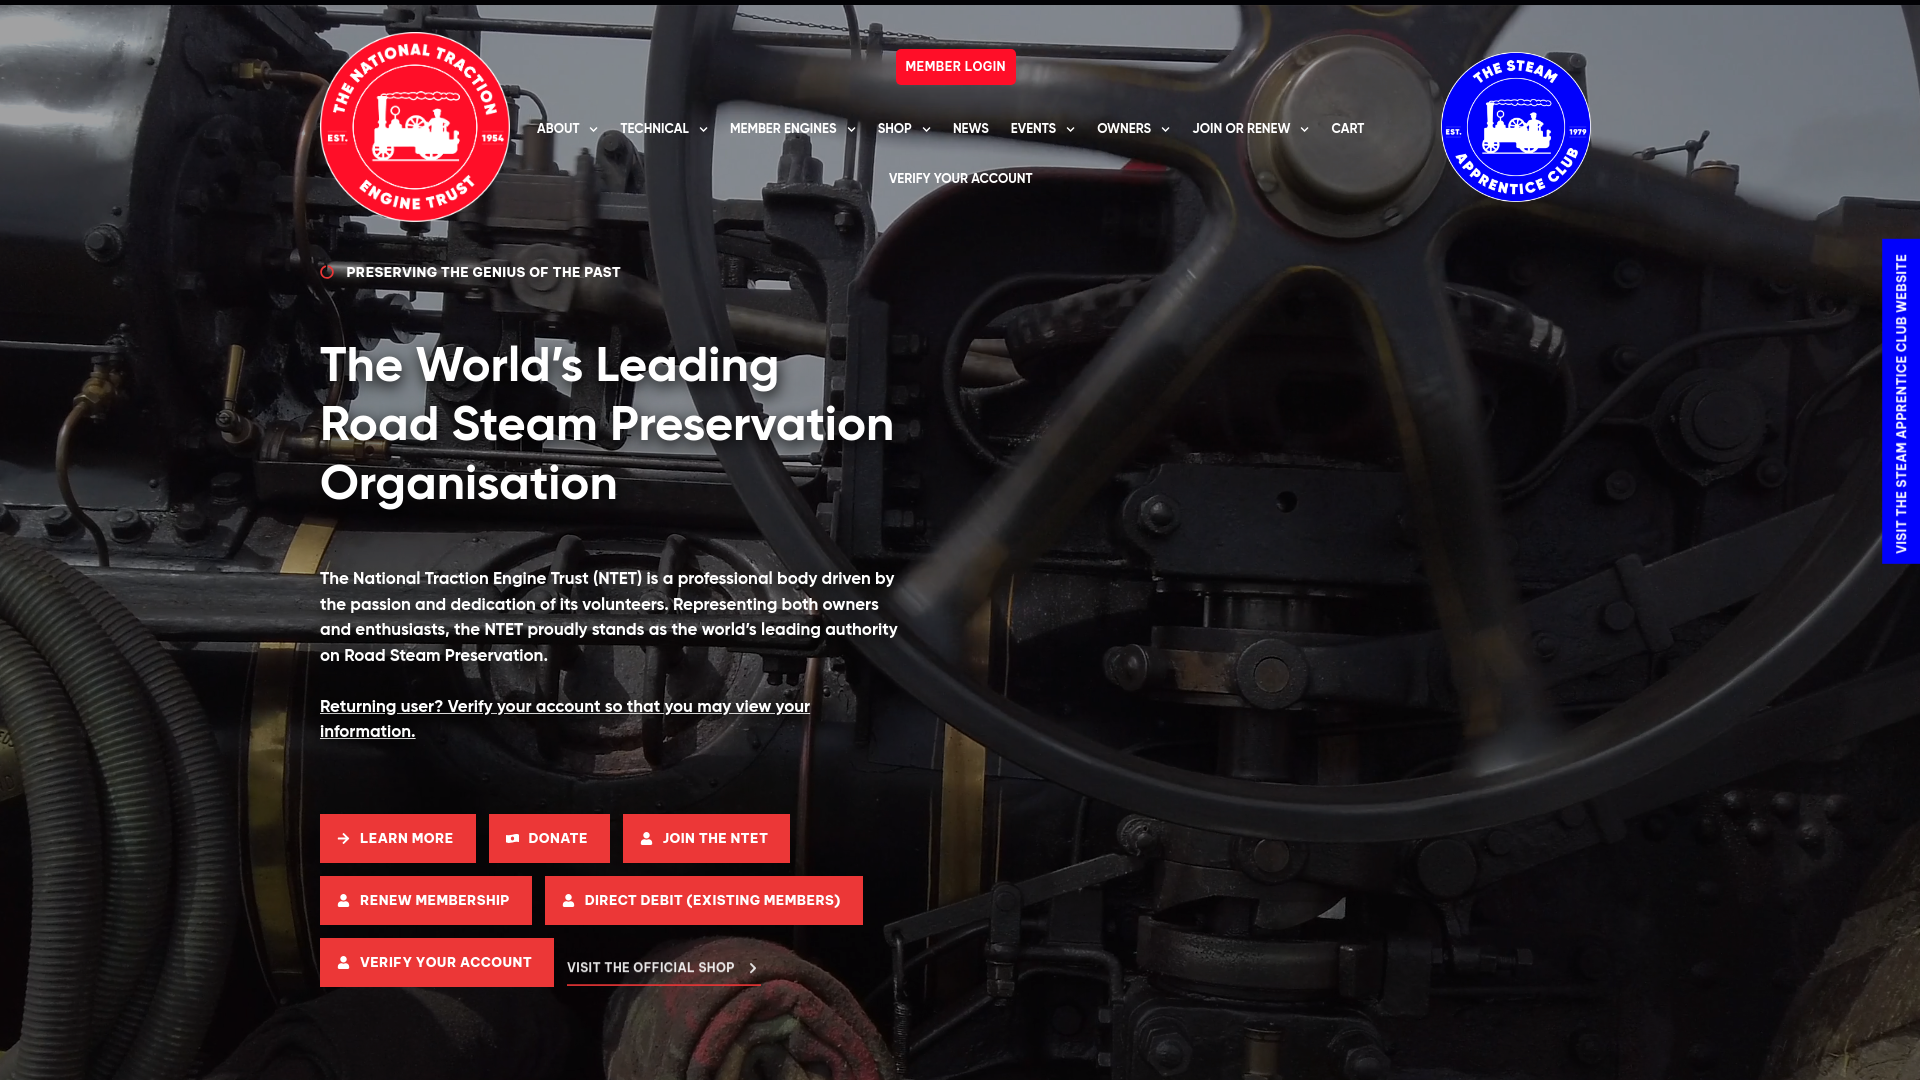
Task: Open Visit the Steam Apprentice Club Website tab
Action: tap(1901, 402)
